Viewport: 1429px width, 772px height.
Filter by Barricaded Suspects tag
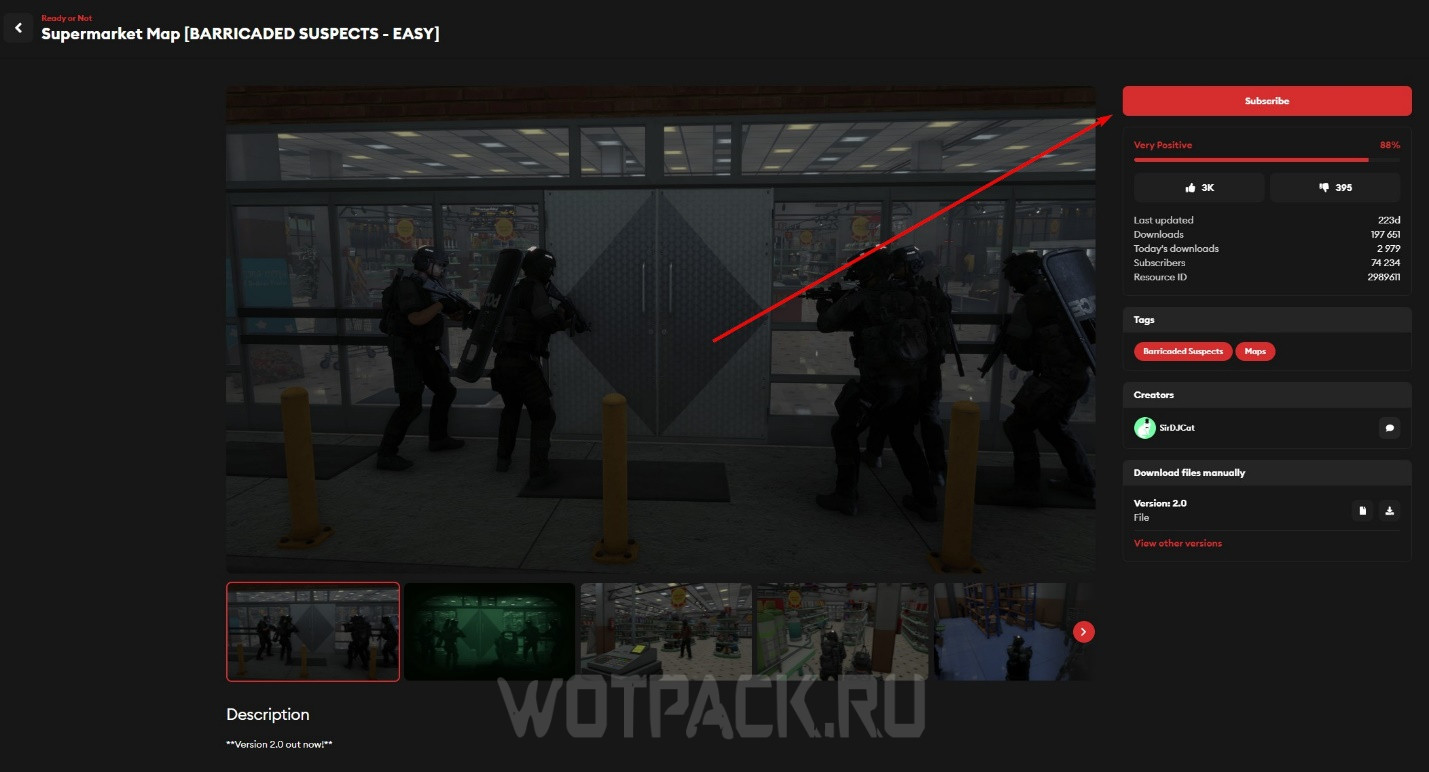point(1182,351)
